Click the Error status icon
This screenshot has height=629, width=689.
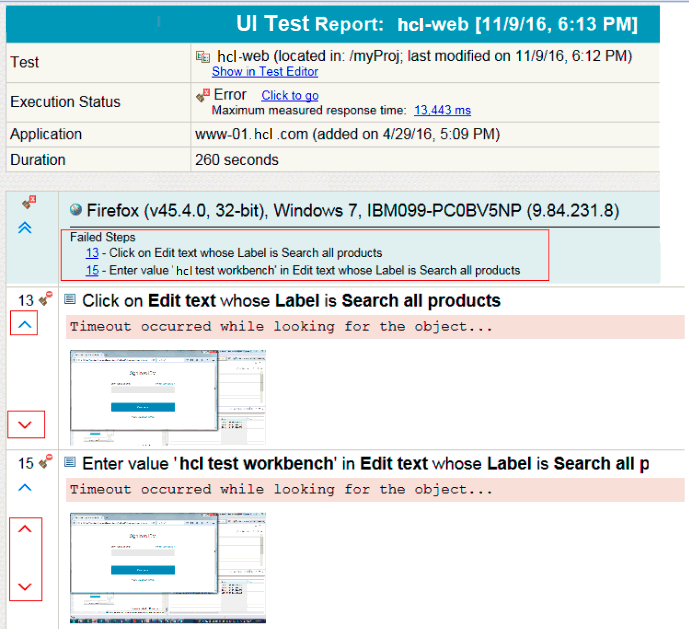[x=203, y=95]
